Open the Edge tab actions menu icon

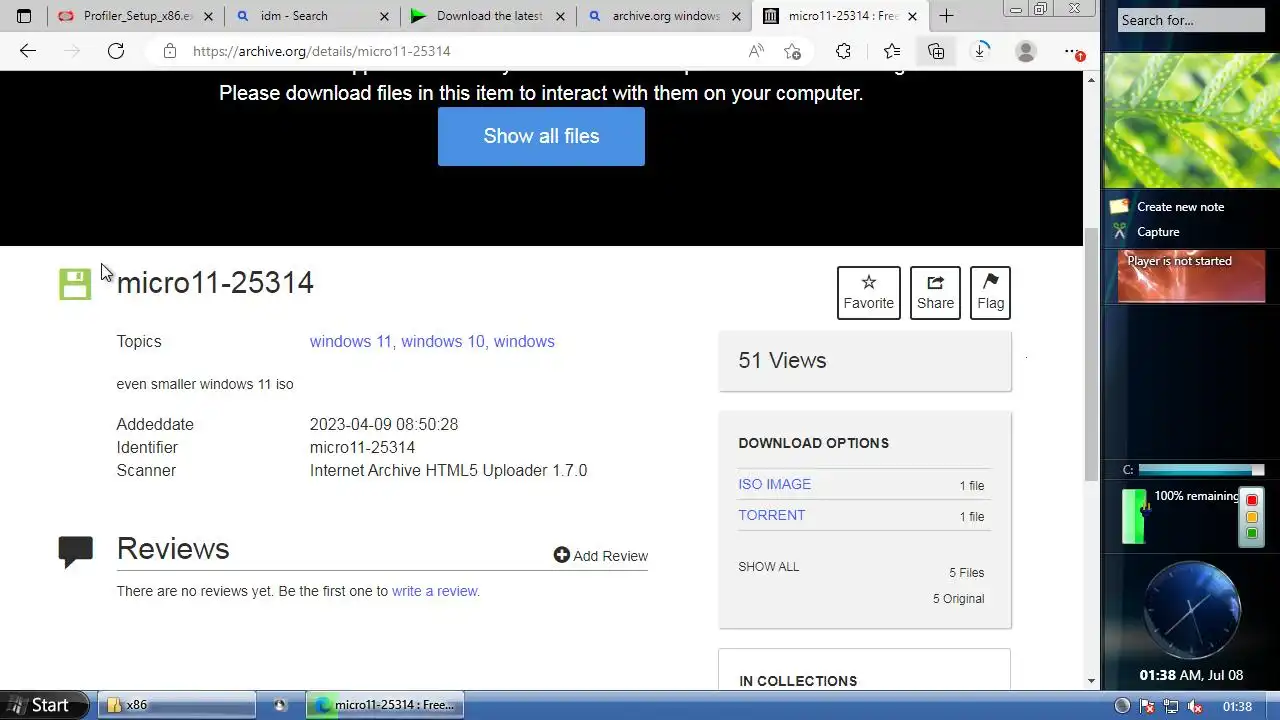24,16
